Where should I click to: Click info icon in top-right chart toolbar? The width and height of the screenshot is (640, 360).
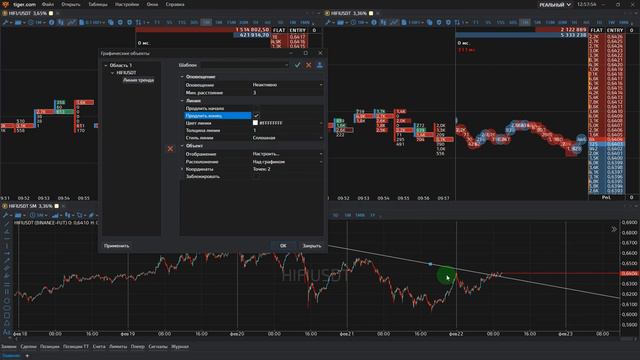(x=373, y=22)
